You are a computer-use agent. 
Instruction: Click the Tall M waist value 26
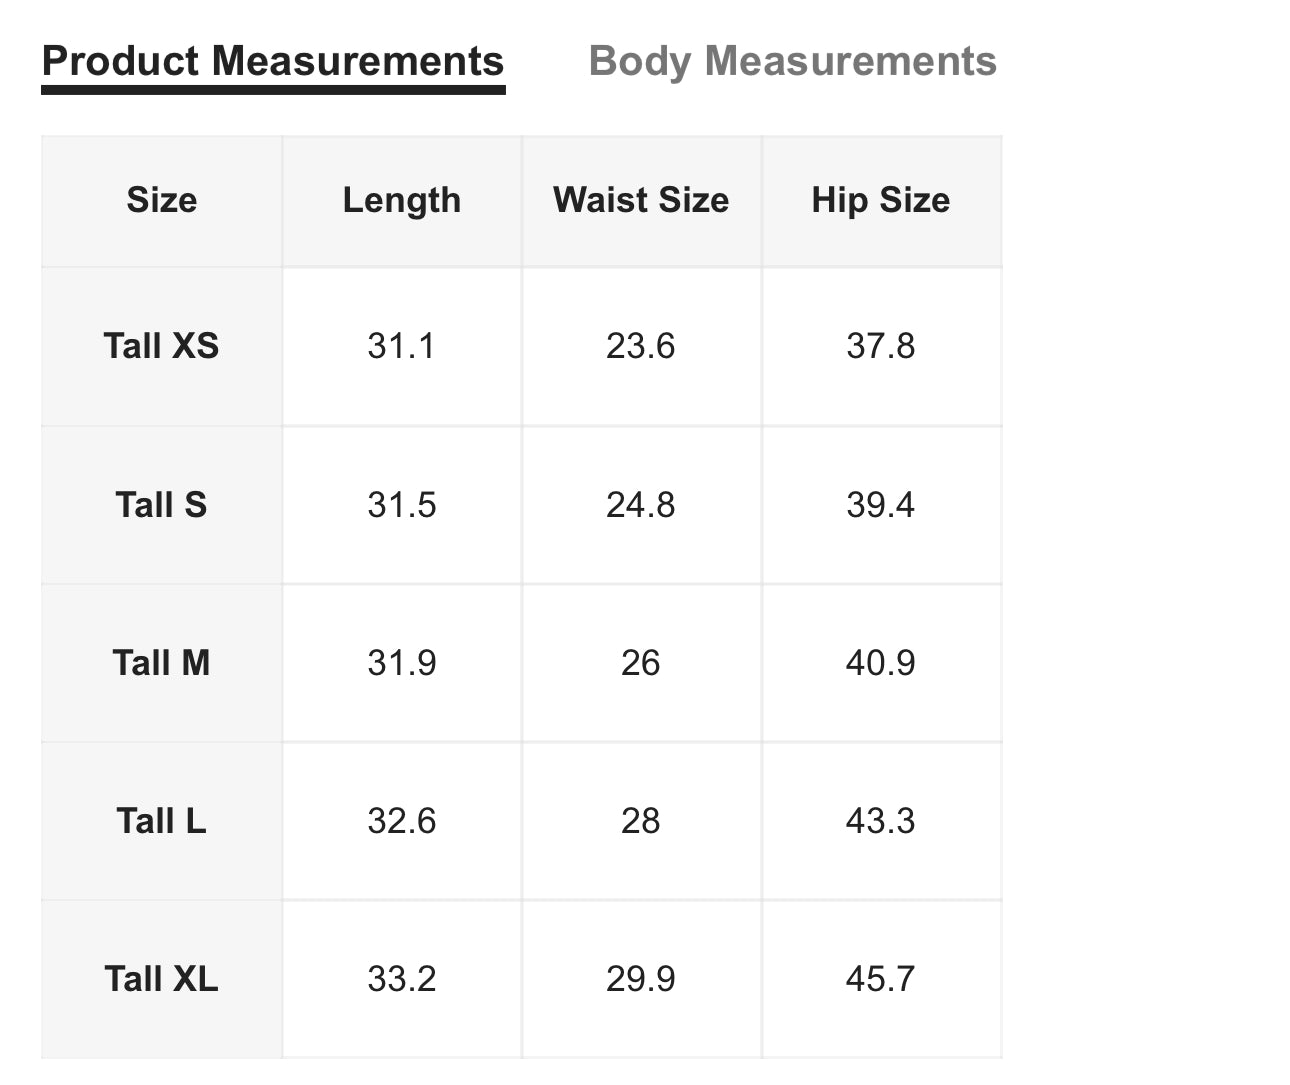[x=641, y=663]
